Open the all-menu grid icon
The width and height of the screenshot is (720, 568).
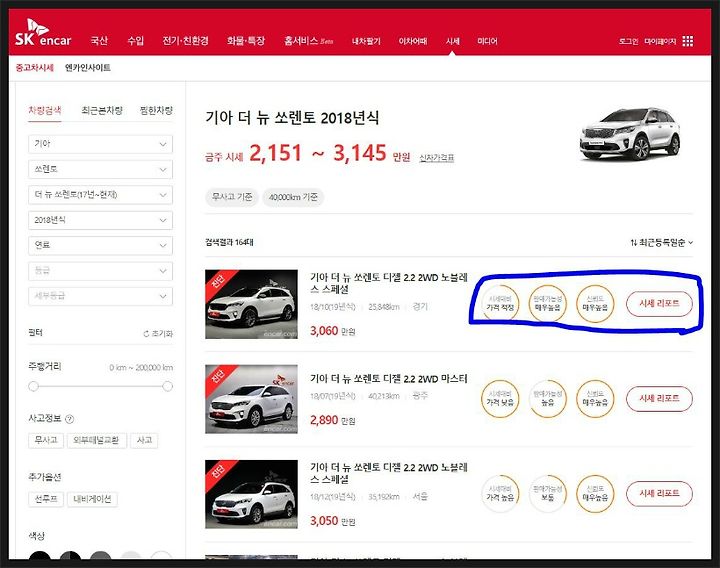click(x=687, y=41)
